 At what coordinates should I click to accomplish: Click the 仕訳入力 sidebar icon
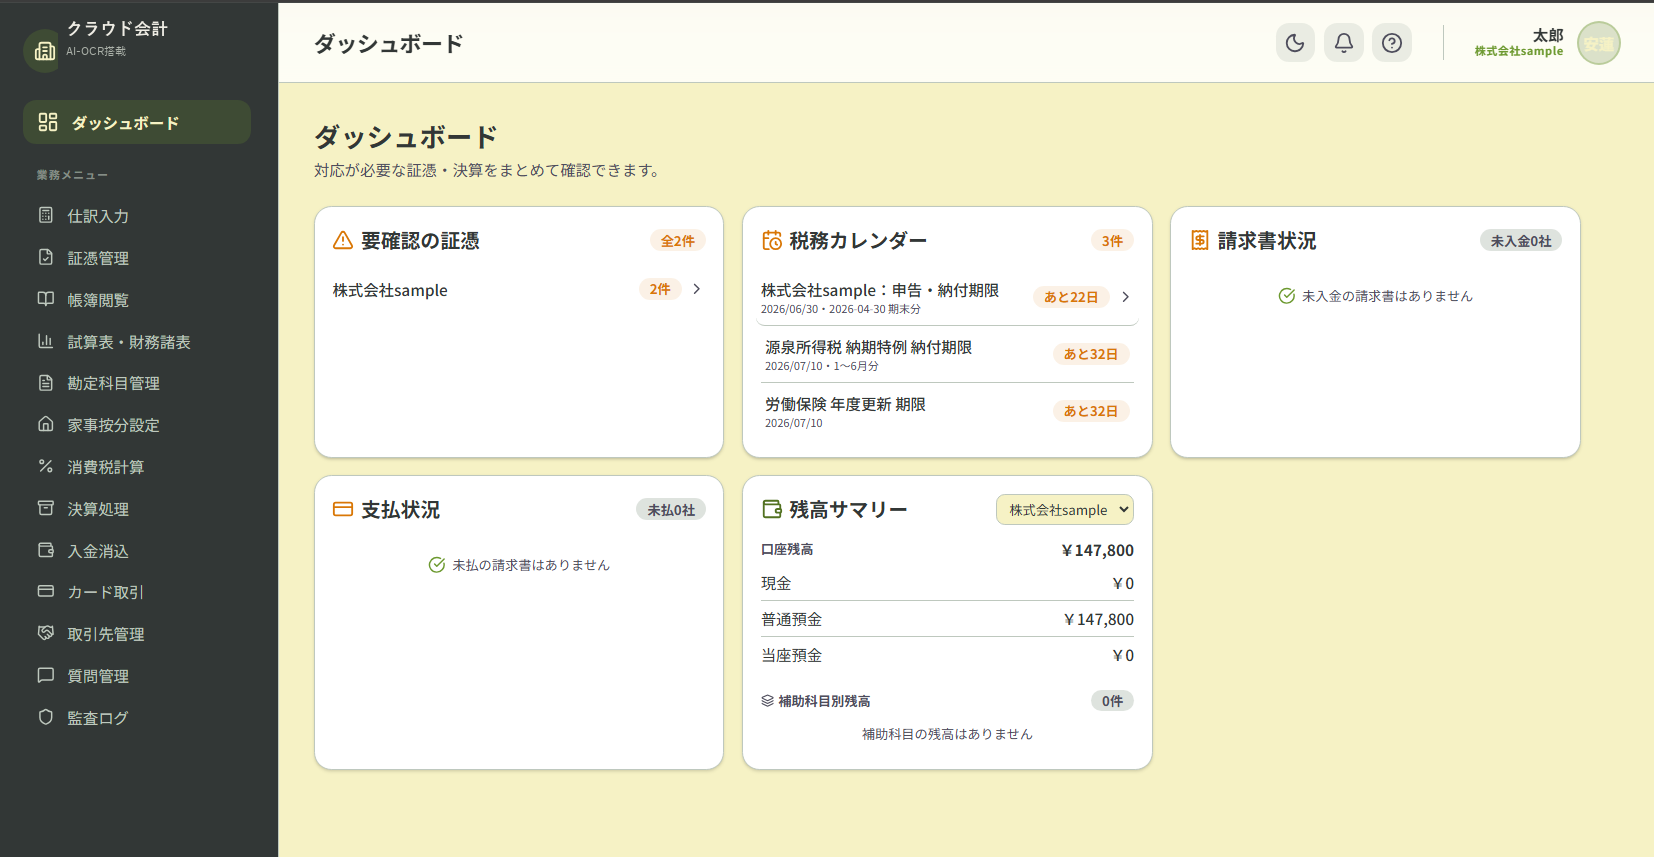click(x=46, y=215)
